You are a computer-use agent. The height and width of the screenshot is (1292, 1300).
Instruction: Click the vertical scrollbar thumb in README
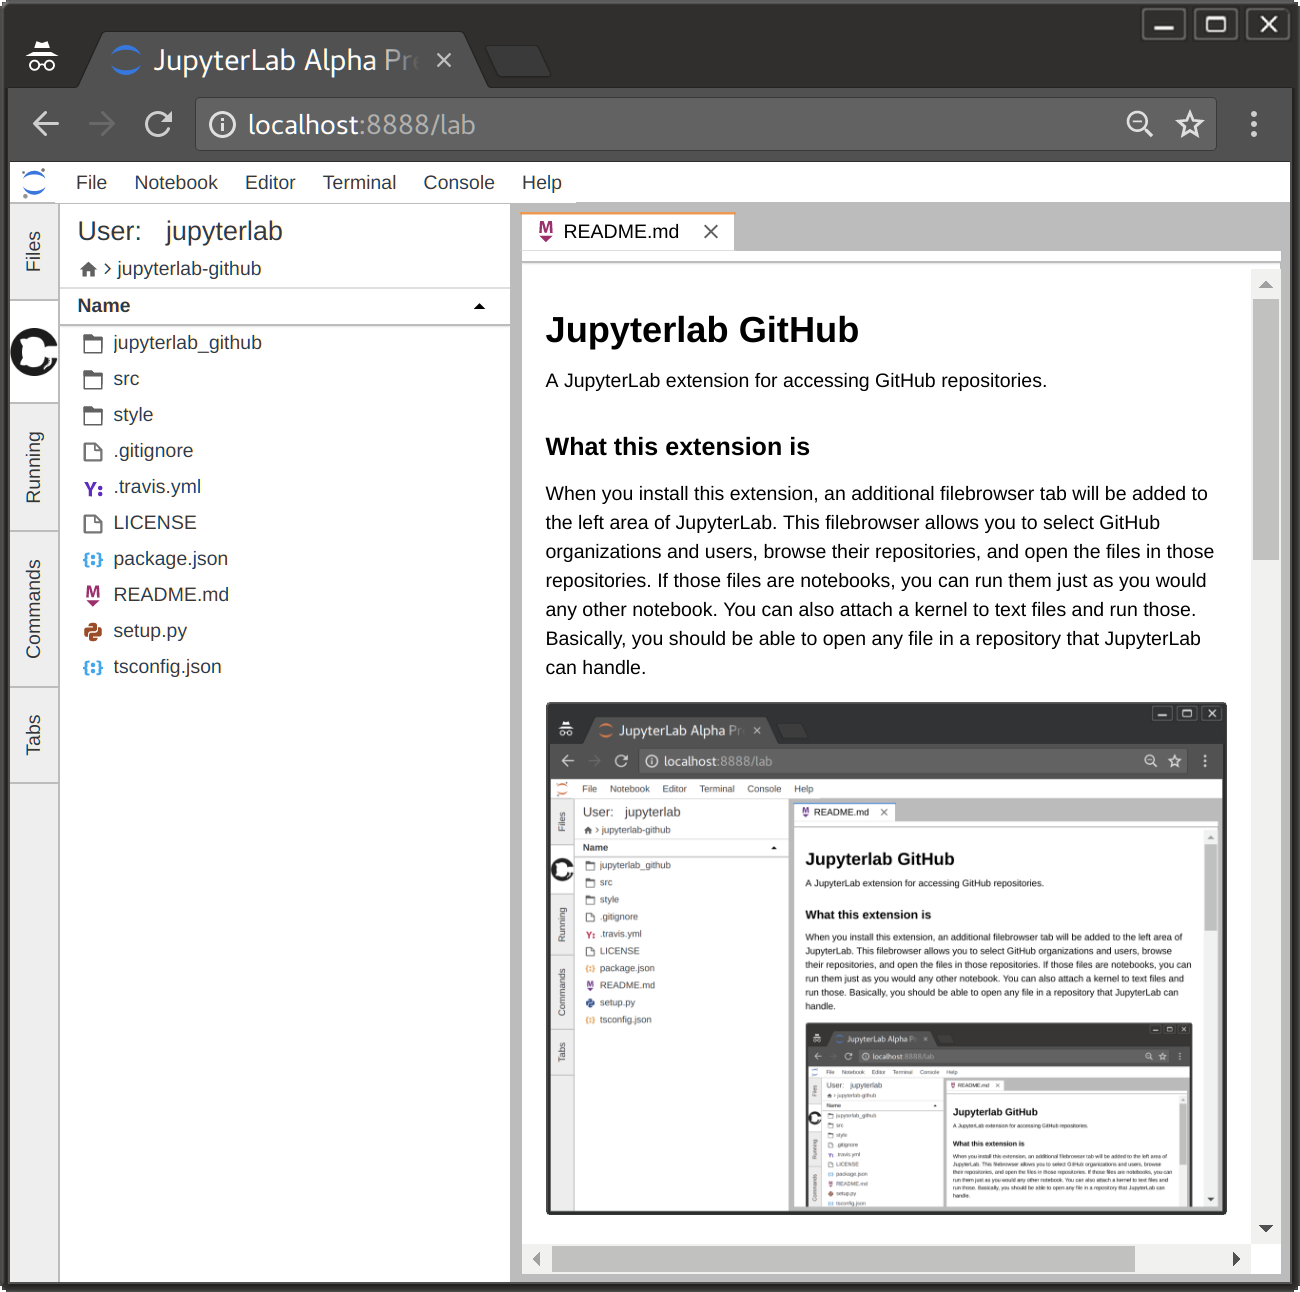point(1266,430)
